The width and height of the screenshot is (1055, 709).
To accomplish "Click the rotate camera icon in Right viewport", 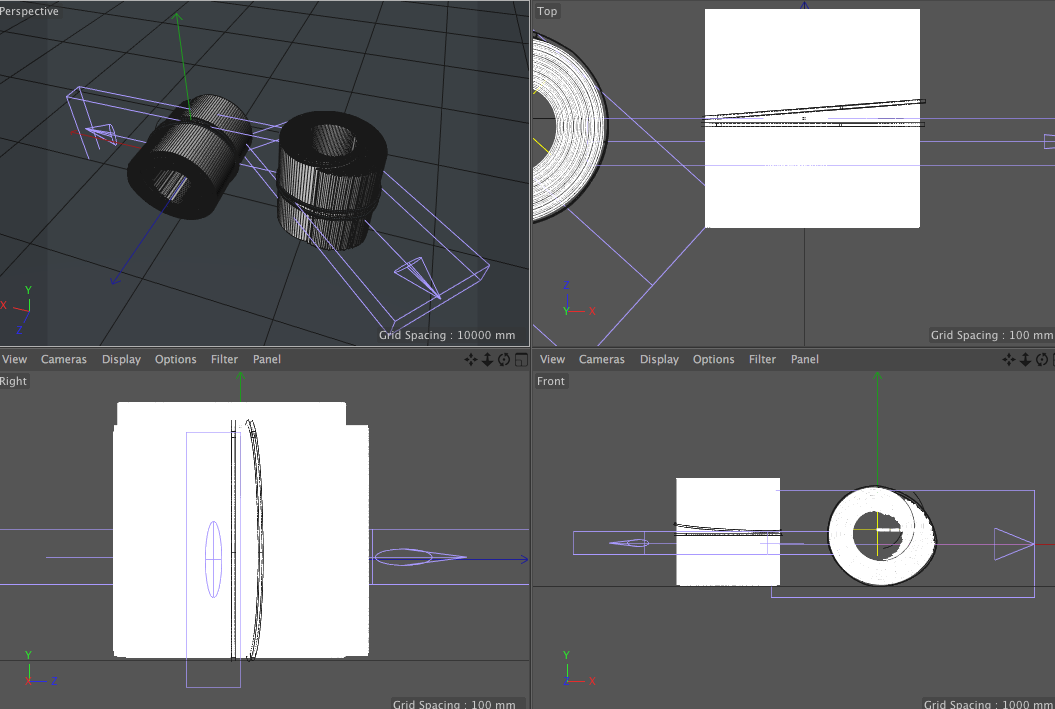I will point(504,360).
